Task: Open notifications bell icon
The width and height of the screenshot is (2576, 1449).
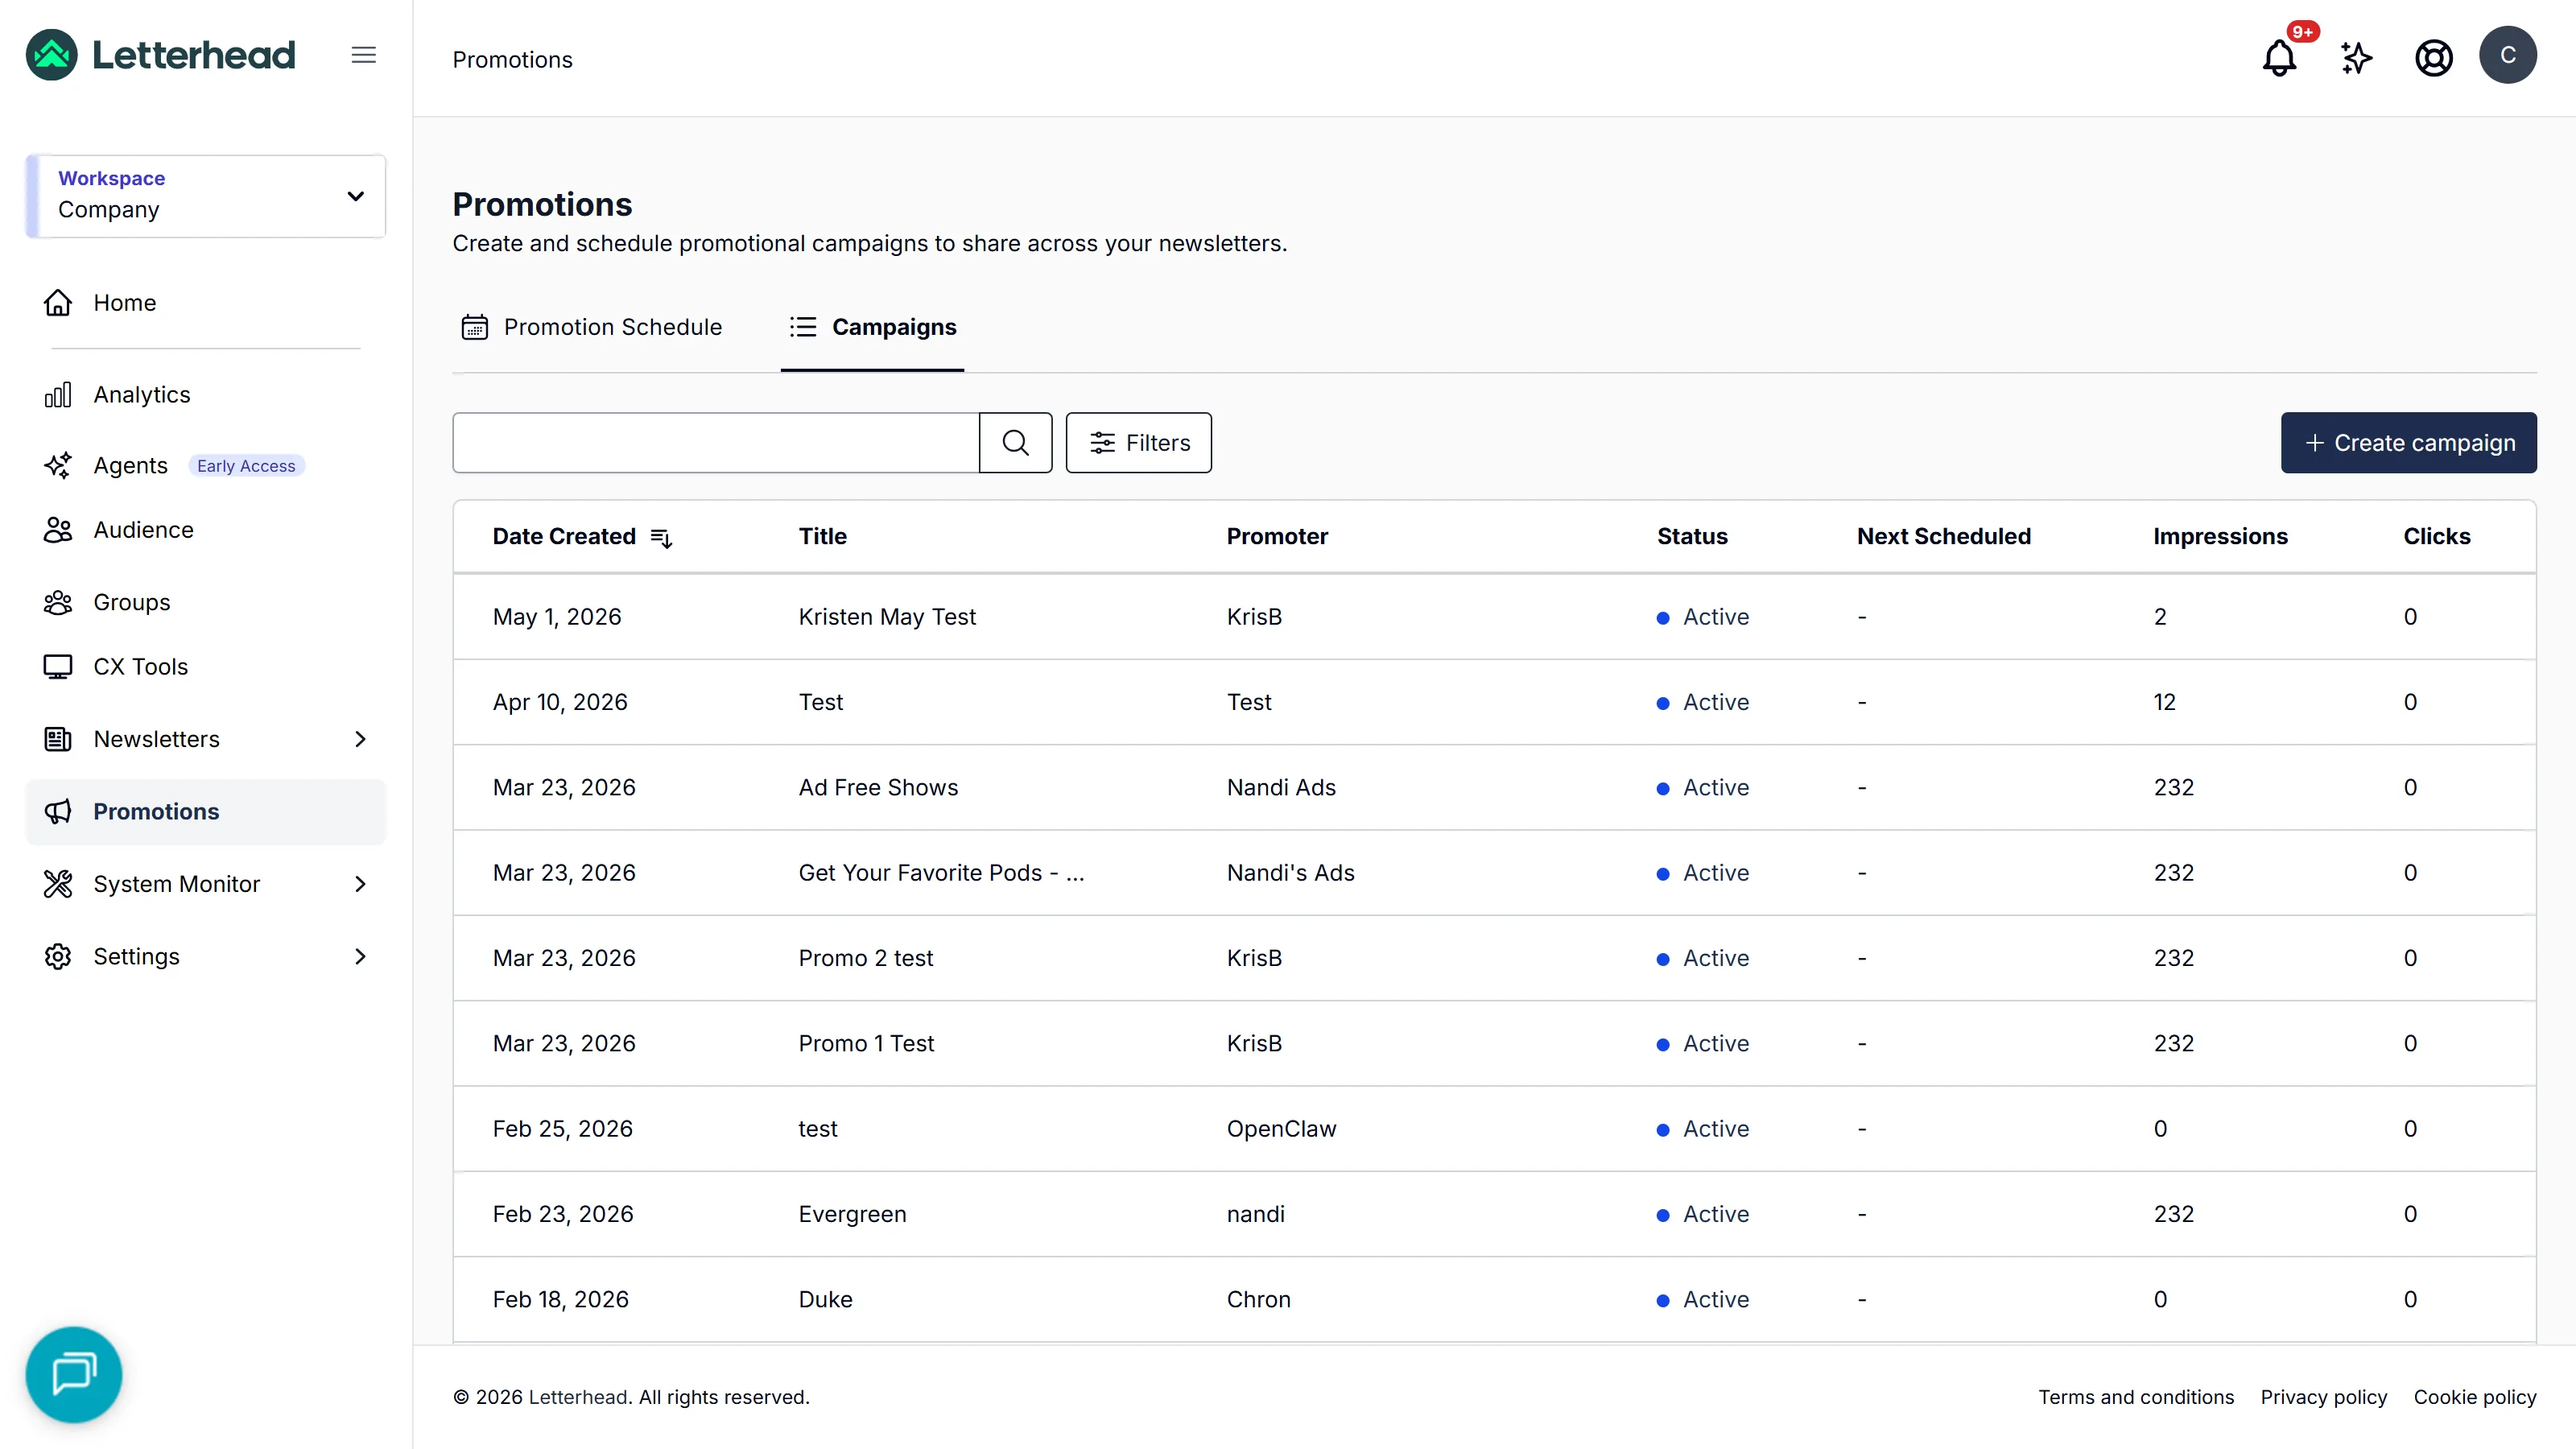Action: click(x=2279, y=57)
